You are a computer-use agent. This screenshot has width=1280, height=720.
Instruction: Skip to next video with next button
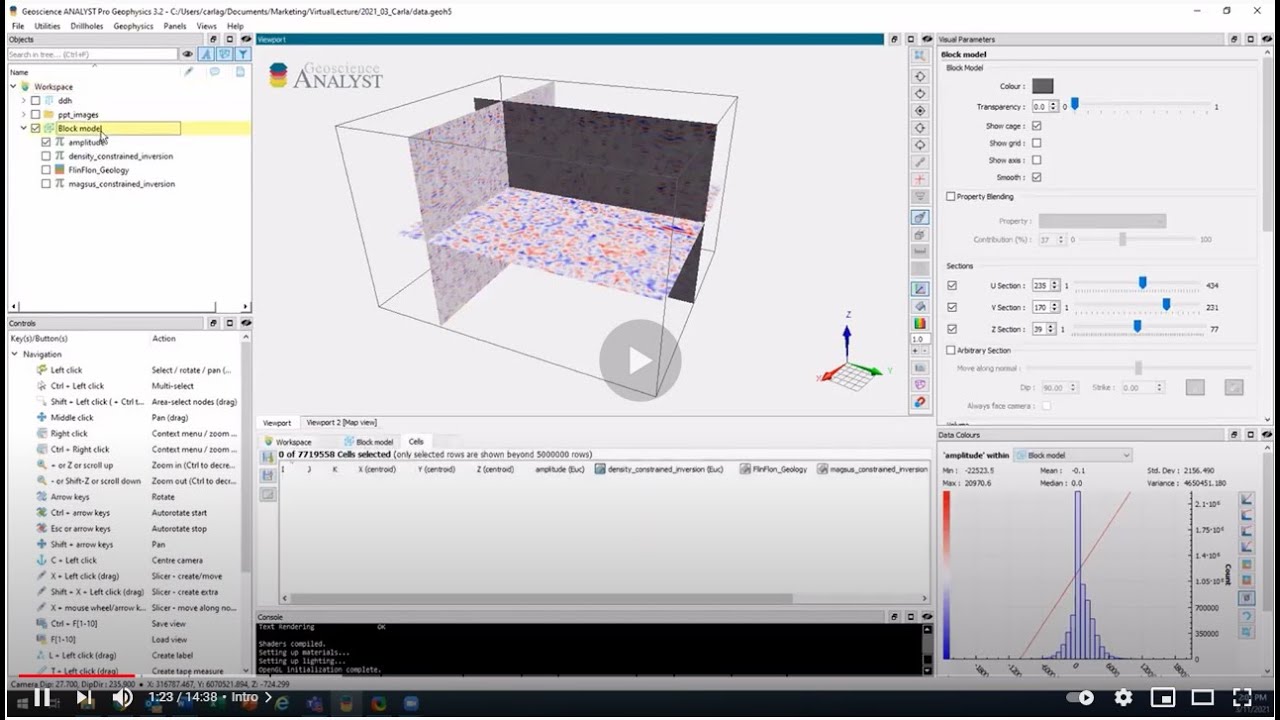tap(84, 697)
